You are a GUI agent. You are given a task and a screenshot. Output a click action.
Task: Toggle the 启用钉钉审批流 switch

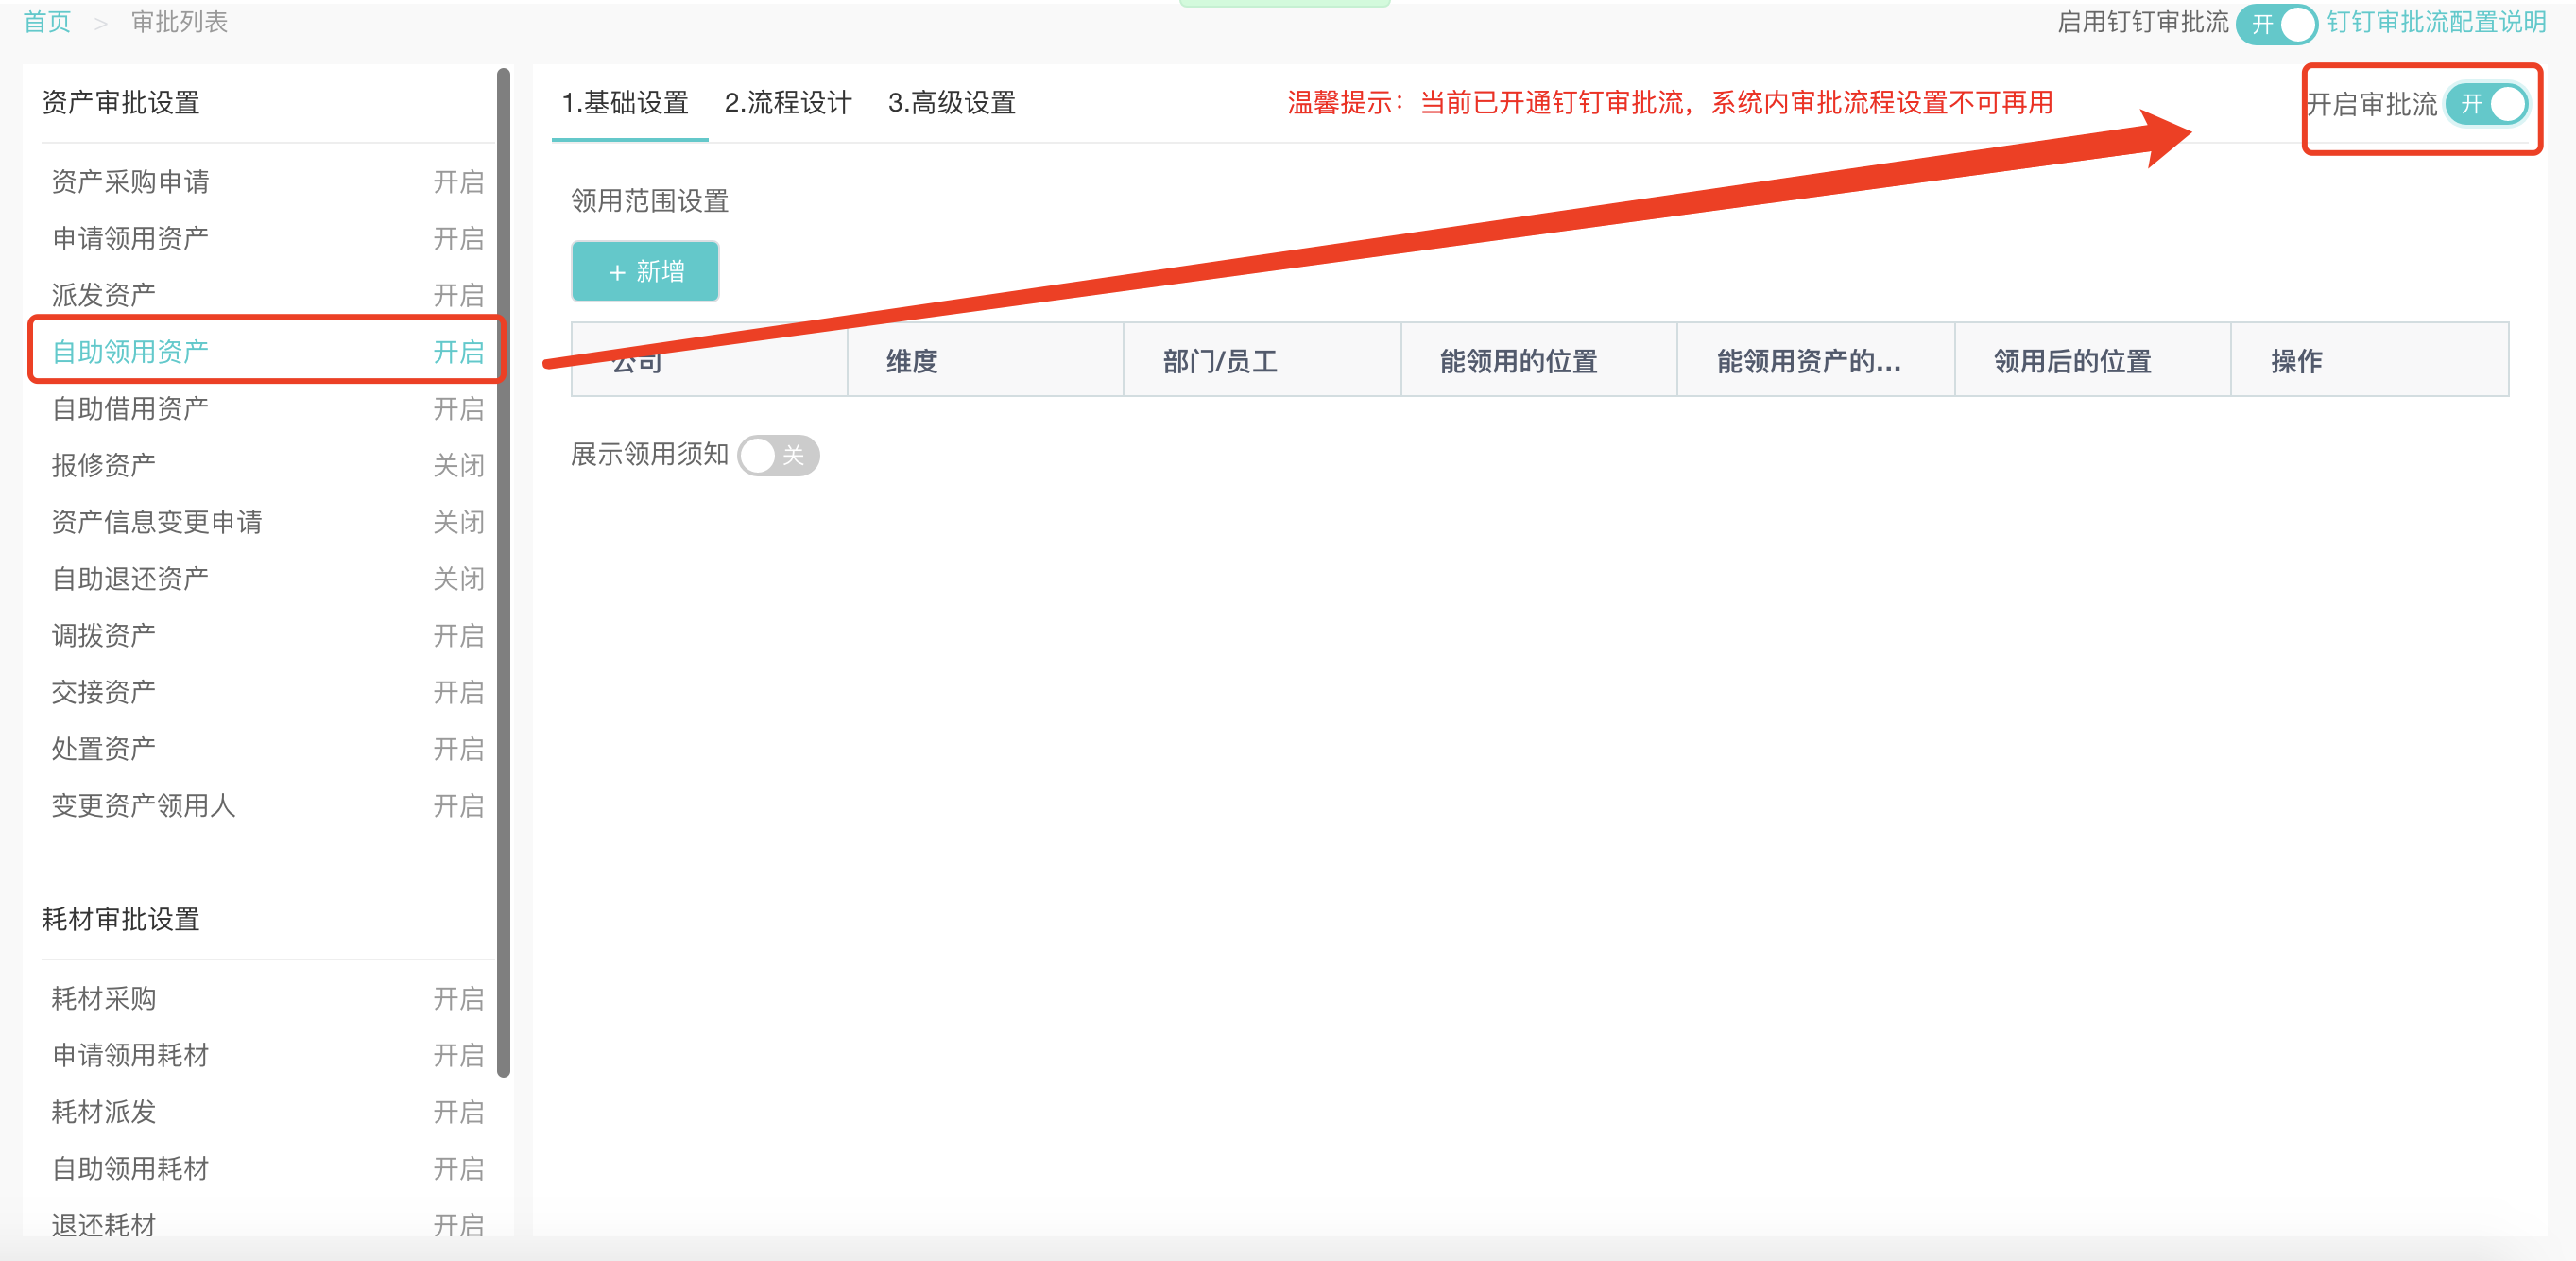click(2276, 23)
